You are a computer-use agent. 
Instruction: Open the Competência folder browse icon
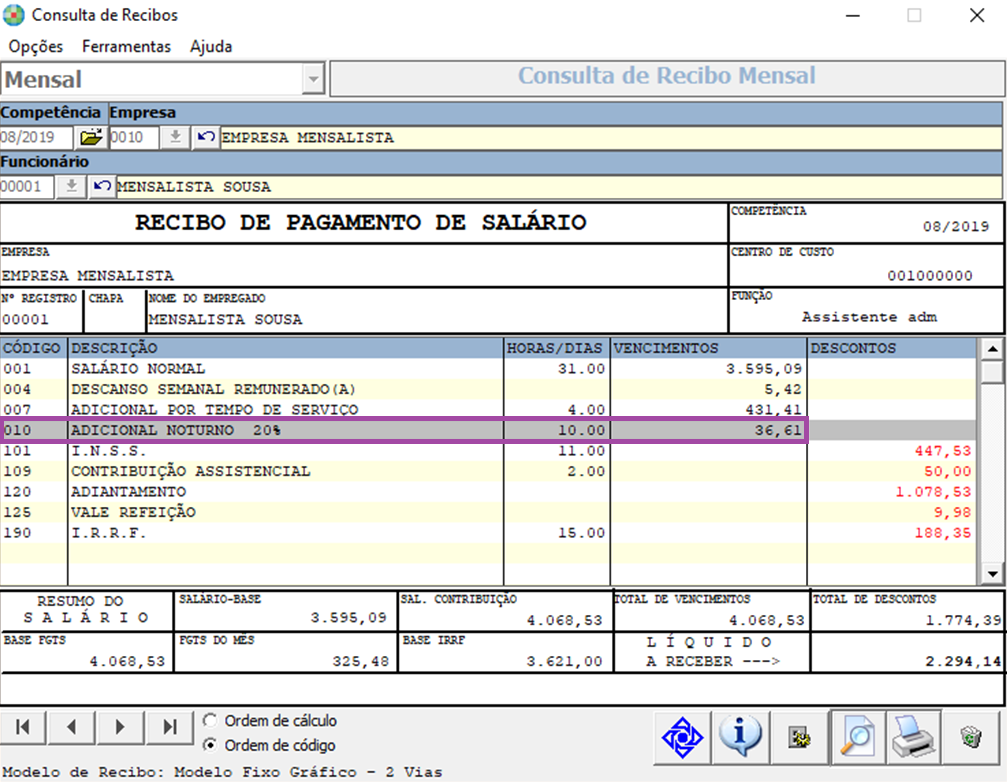click(91, 137)
